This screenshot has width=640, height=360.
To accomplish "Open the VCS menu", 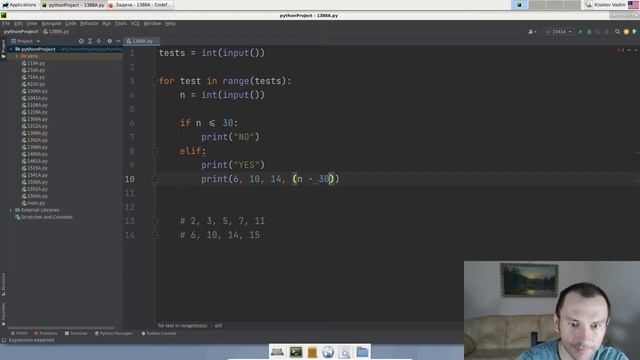I will pos(135,24).
